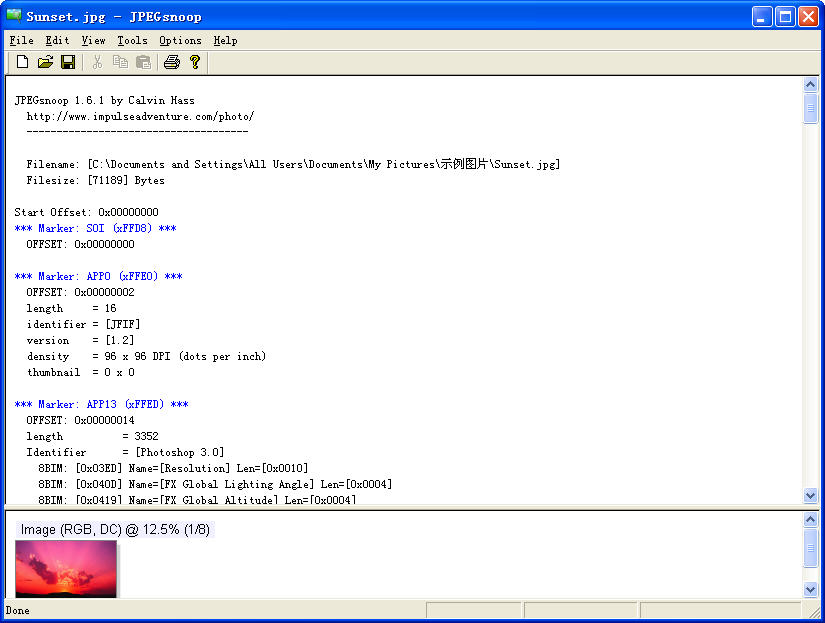
Task: Click the 'Done' status bar text
Action: point(17,610)
